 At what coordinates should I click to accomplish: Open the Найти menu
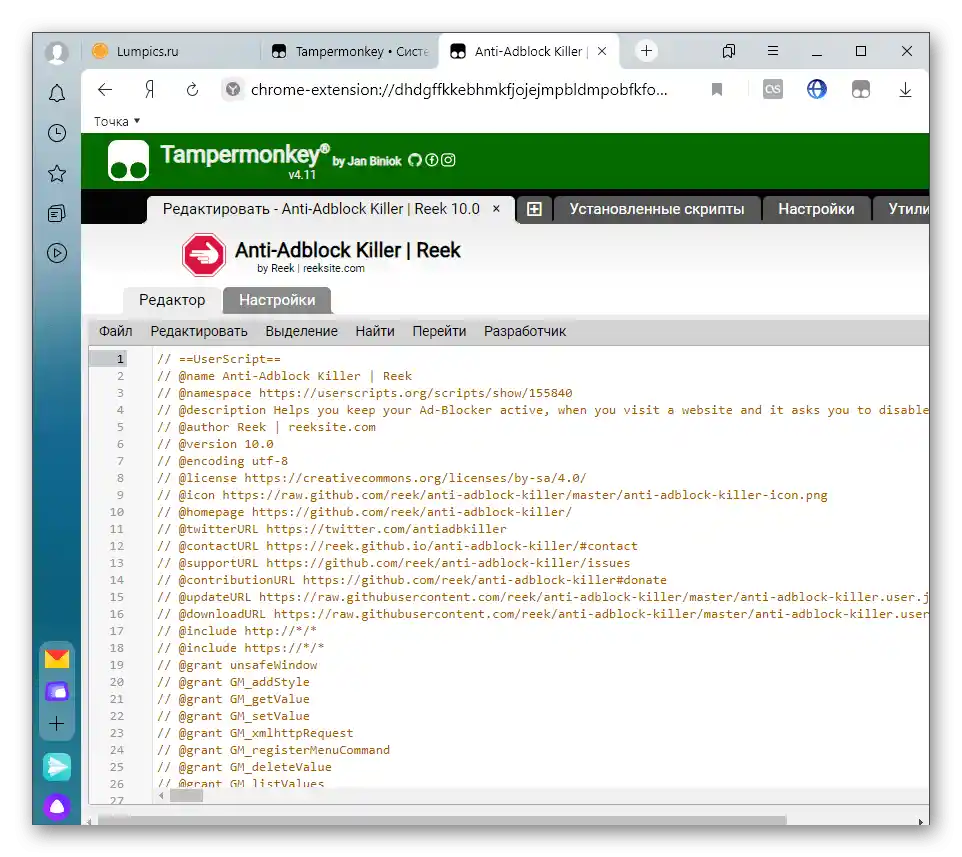(x=375, y=331)
